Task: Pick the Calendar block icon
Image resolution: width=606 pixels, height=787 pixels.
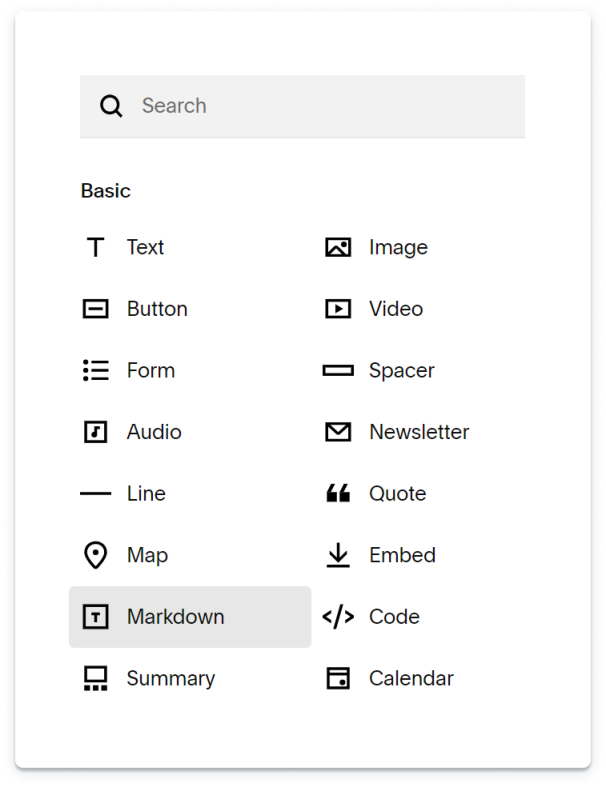Action: (x=338, y=679)
